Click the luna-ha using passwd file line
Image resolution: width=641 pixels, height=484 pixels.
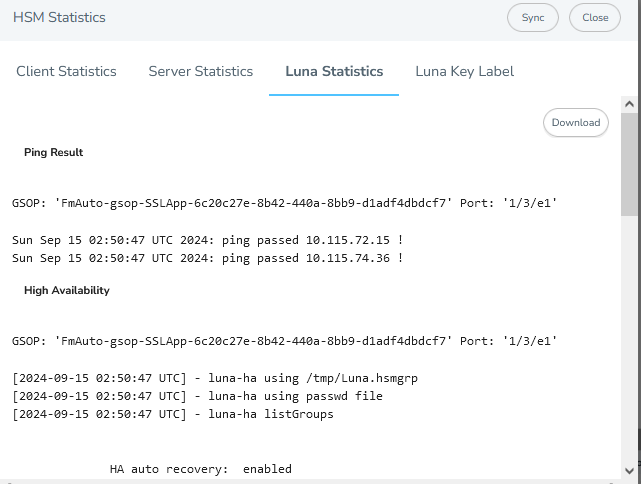click(x=197, y=396)
